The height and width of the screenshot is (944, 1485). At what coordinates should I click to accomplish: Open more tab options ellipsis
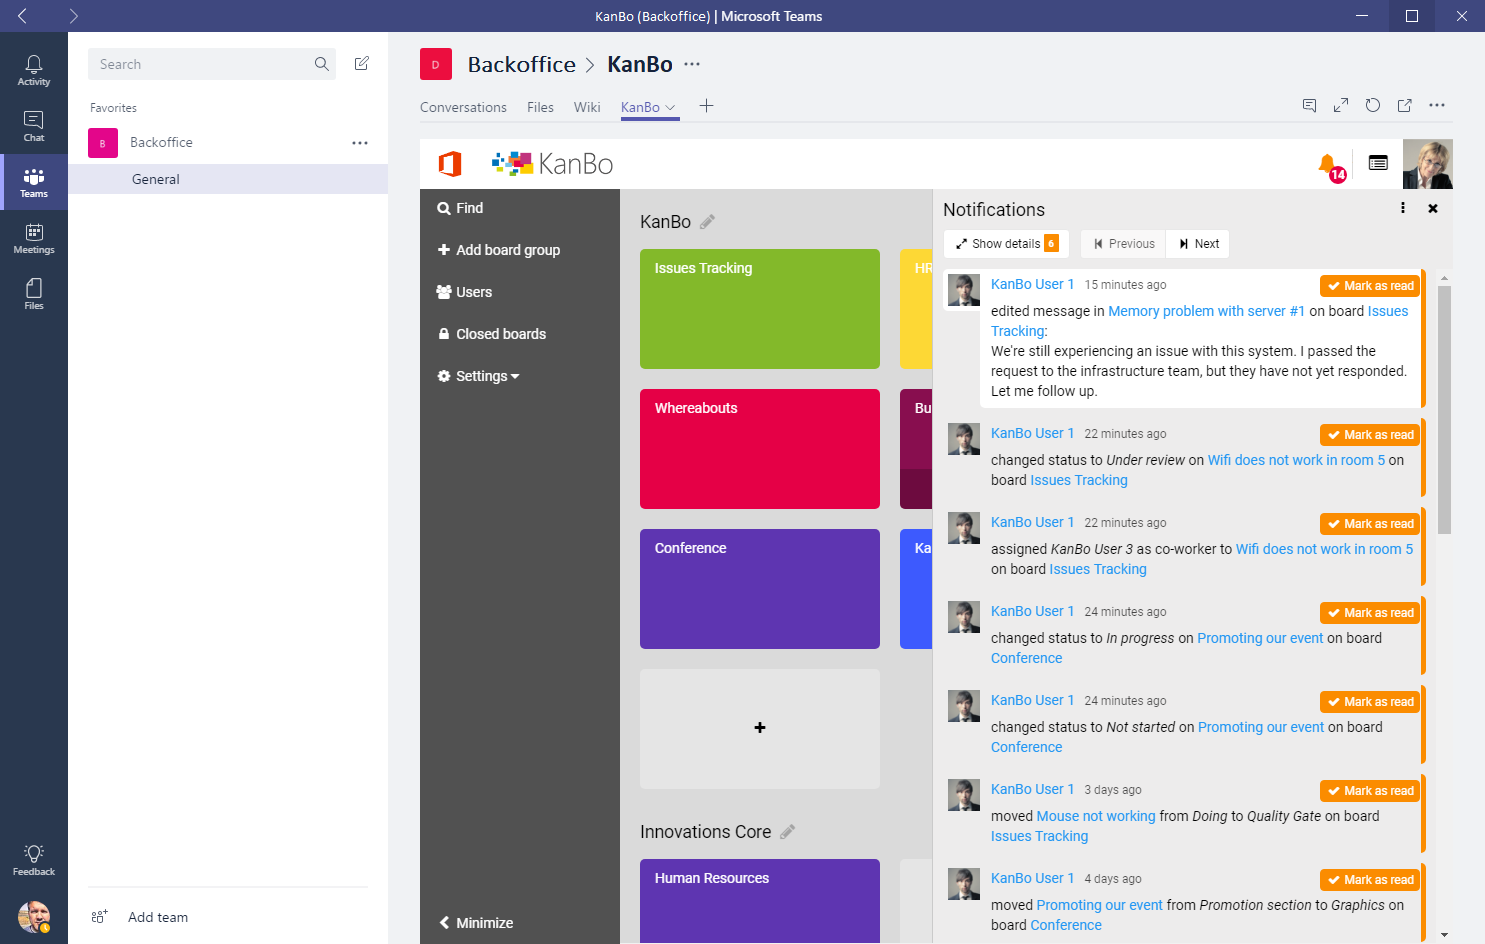pyautogui.click(x=1437, y=105)
